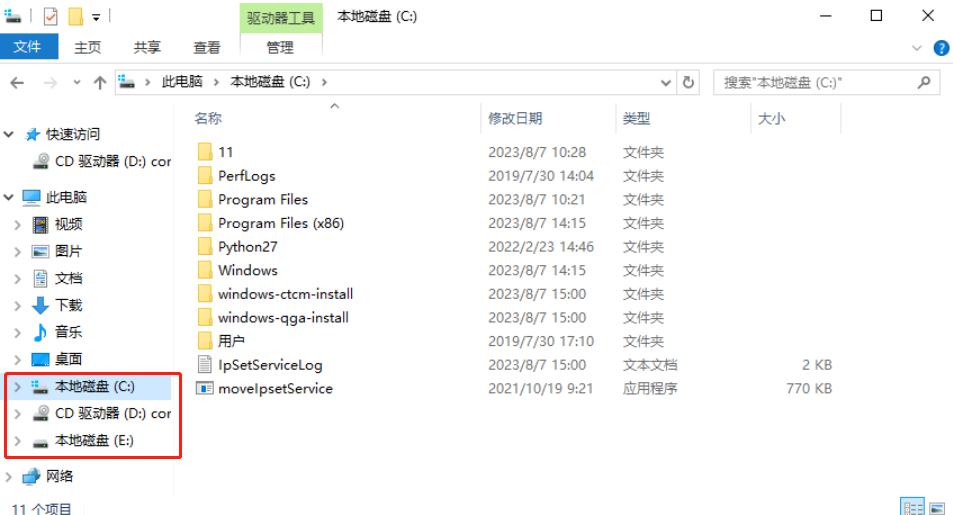Select the 用户 folder icon

(205, 341)
